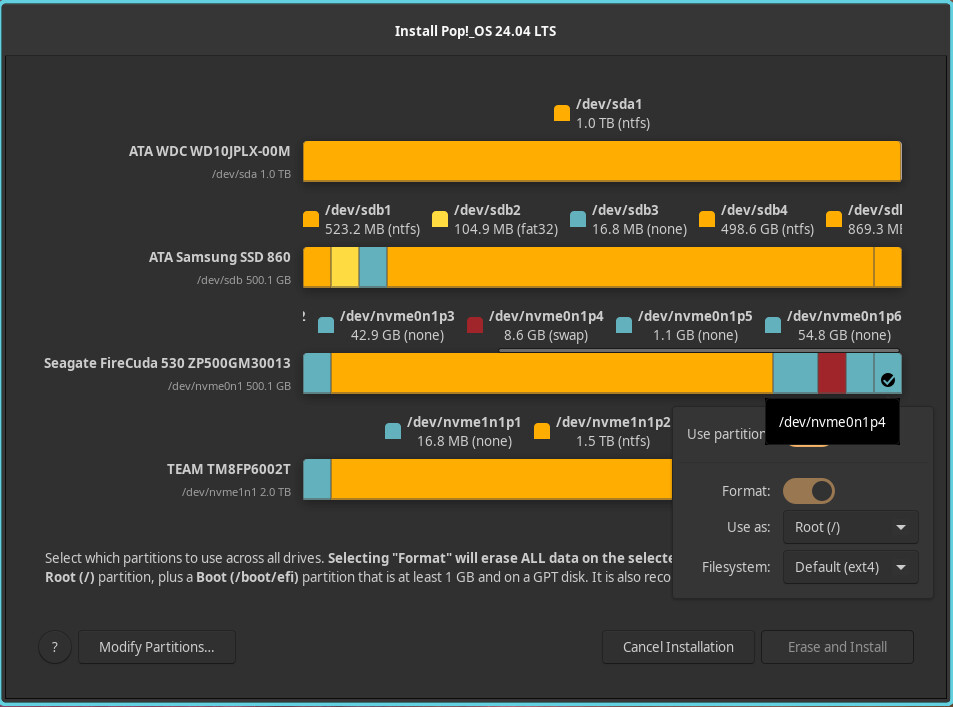Select the first teal segment on Seagate FireCuda bar
This screenshot has height=707, width=953.
click(317, 373)
